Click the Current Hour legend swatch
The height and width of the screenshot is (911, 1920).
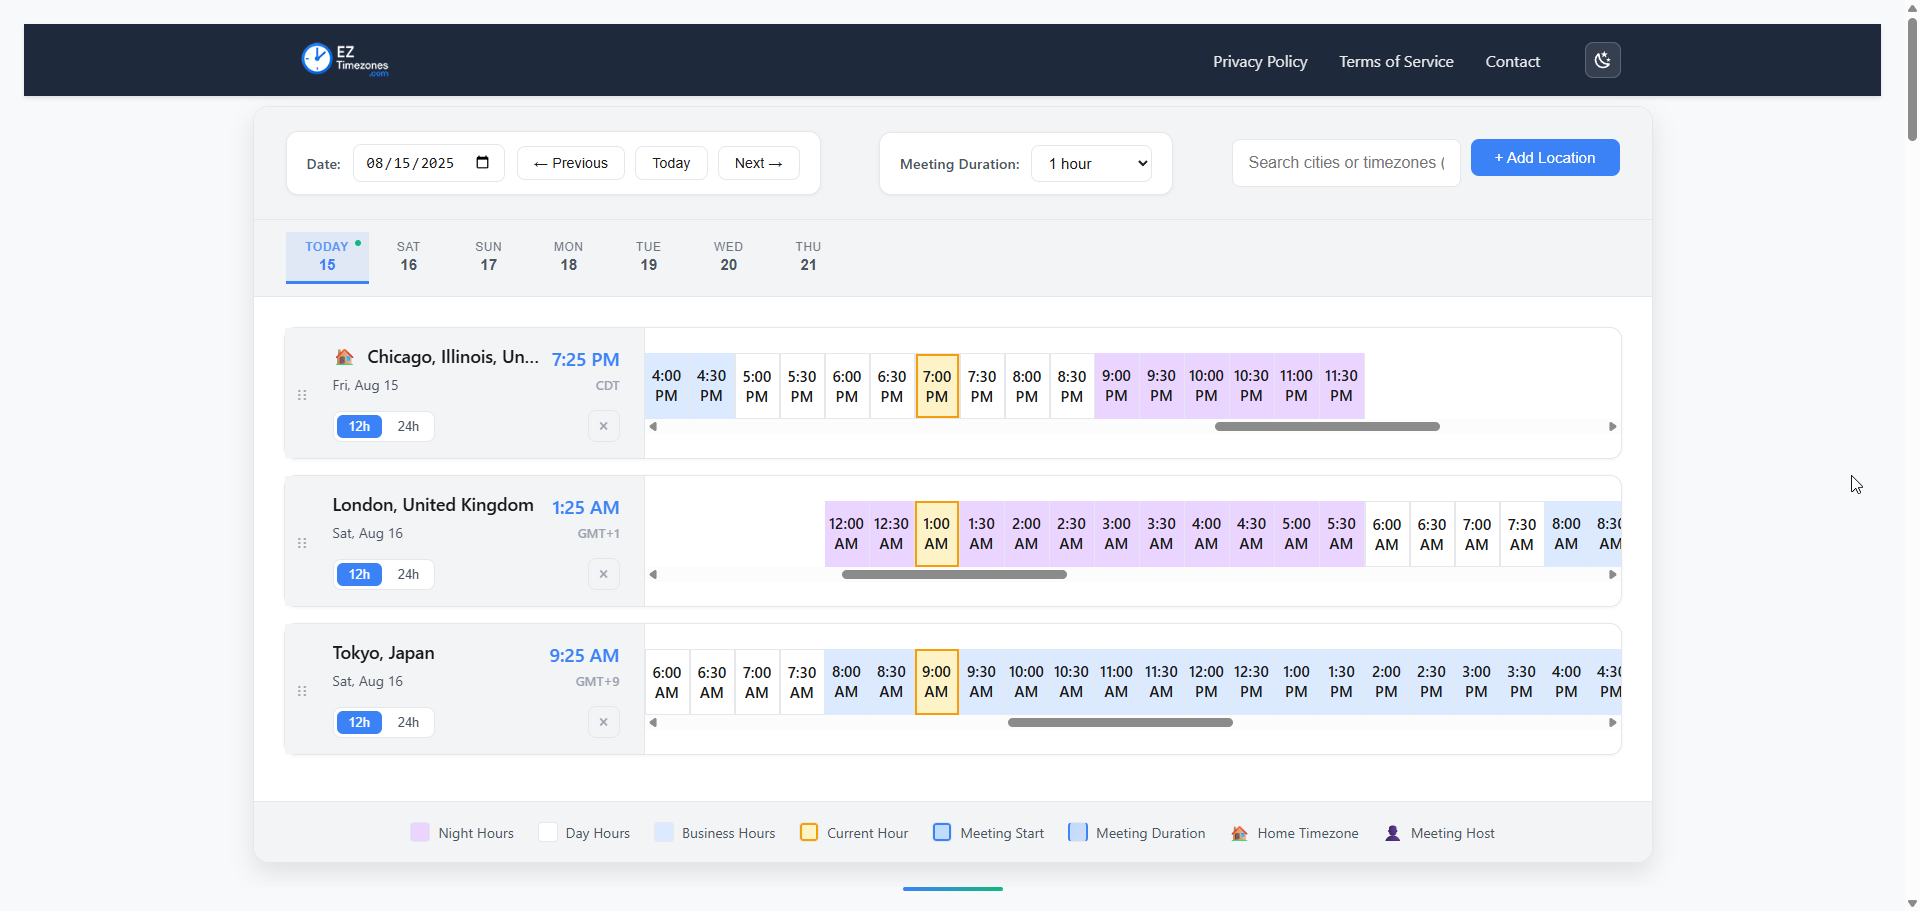click(x=809, y=832)
